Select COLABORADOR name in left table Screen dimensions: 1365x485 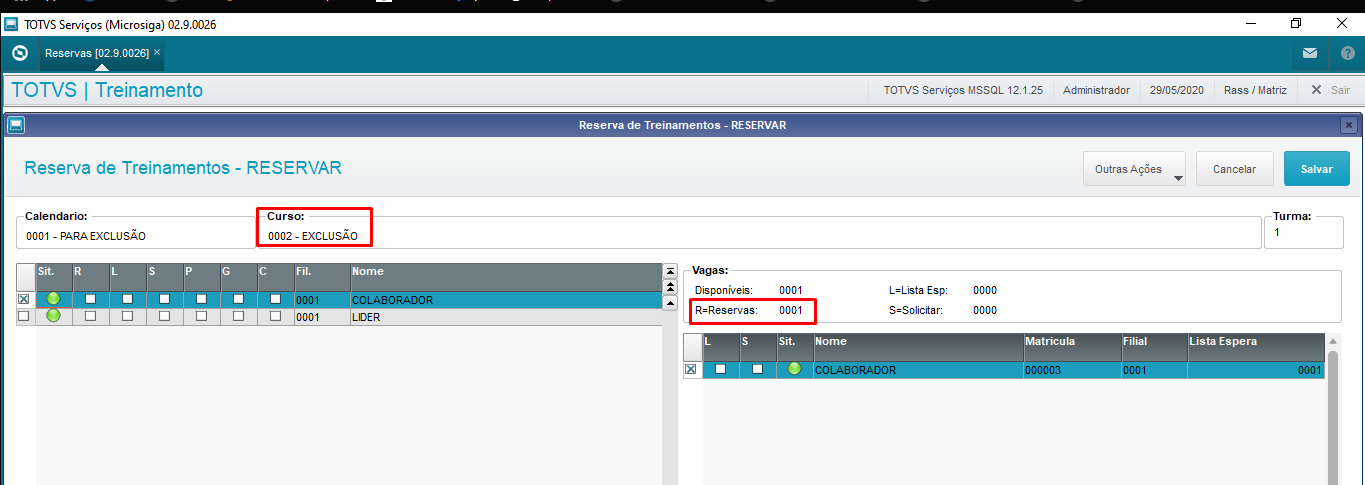click(506, 299)
